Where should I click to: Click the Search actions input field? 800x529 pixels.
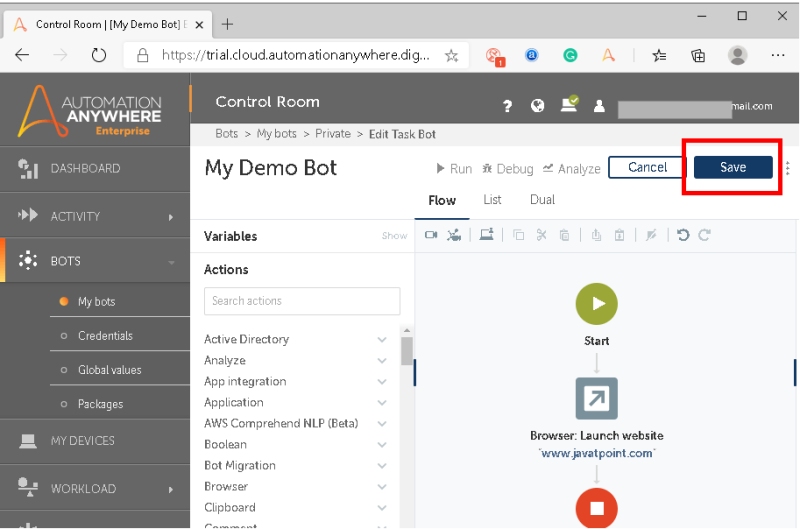click(x=302, y=301)
